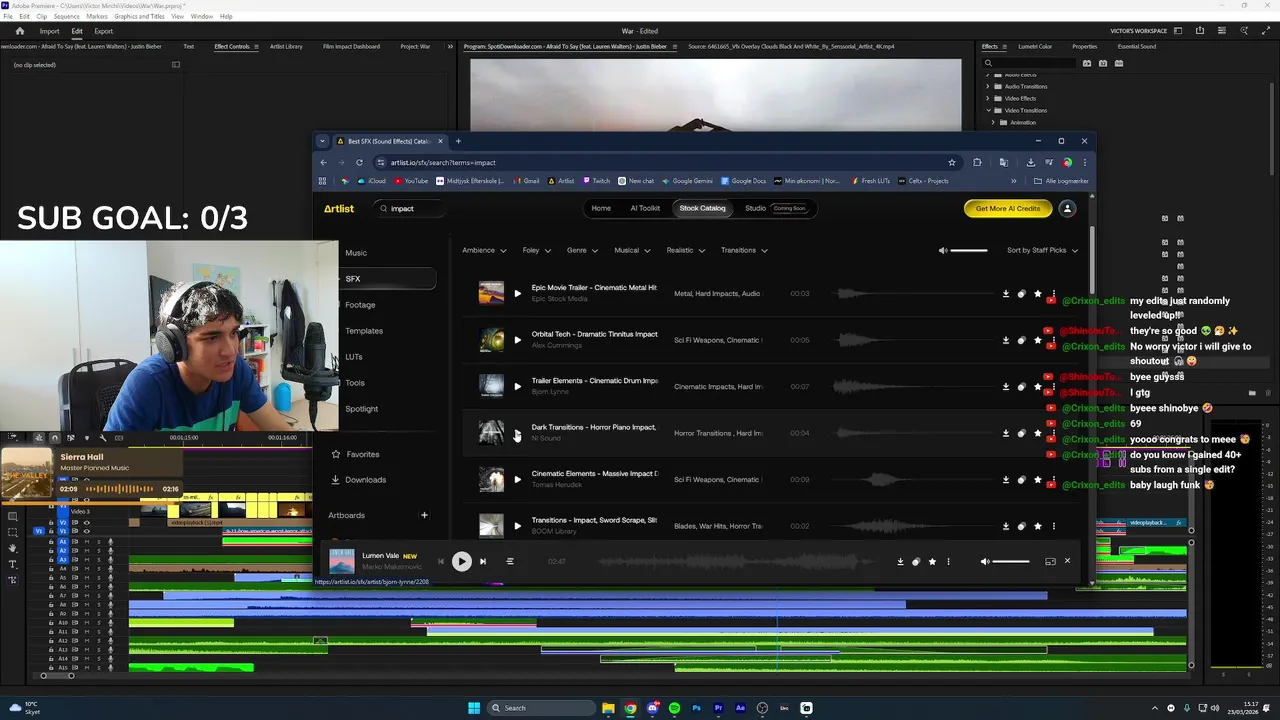Open Sort by Staff Picks dropdown

(x=1042, y=250)
